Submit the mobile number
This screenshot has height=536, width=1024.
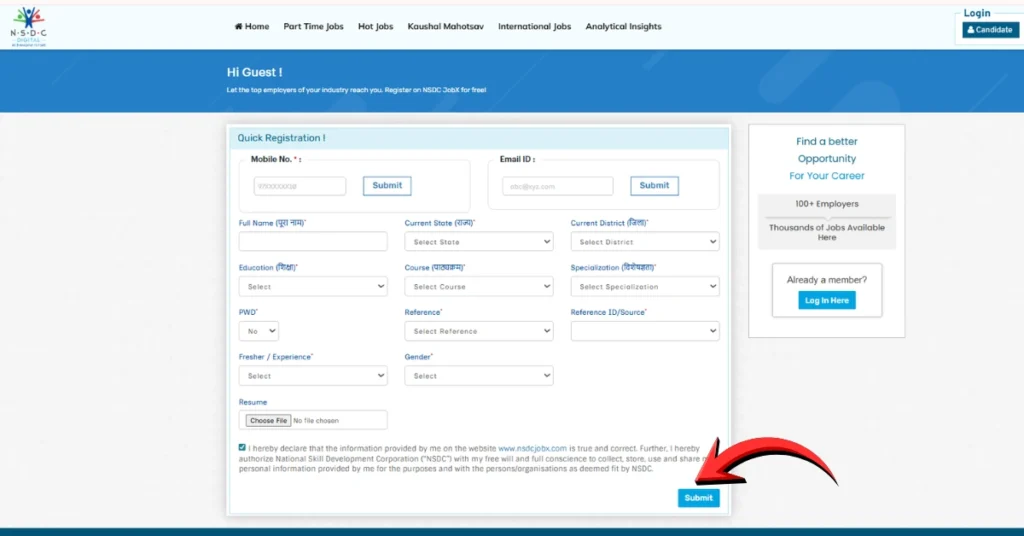(387, 185)
